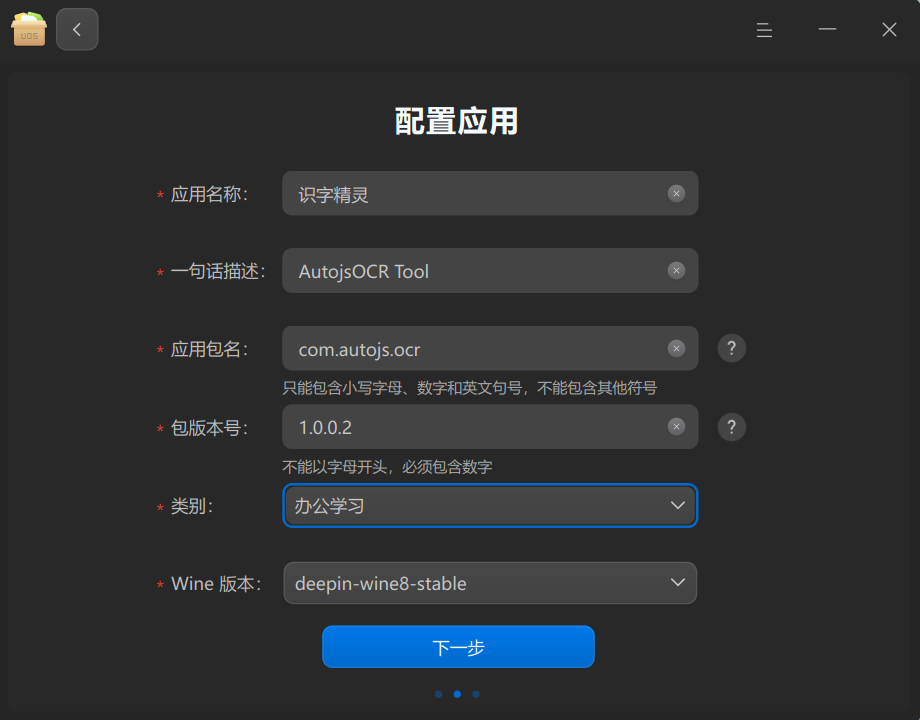Go back using the arrow button
This screenshot has height=720, width=920.
click(x=77, y=29)
